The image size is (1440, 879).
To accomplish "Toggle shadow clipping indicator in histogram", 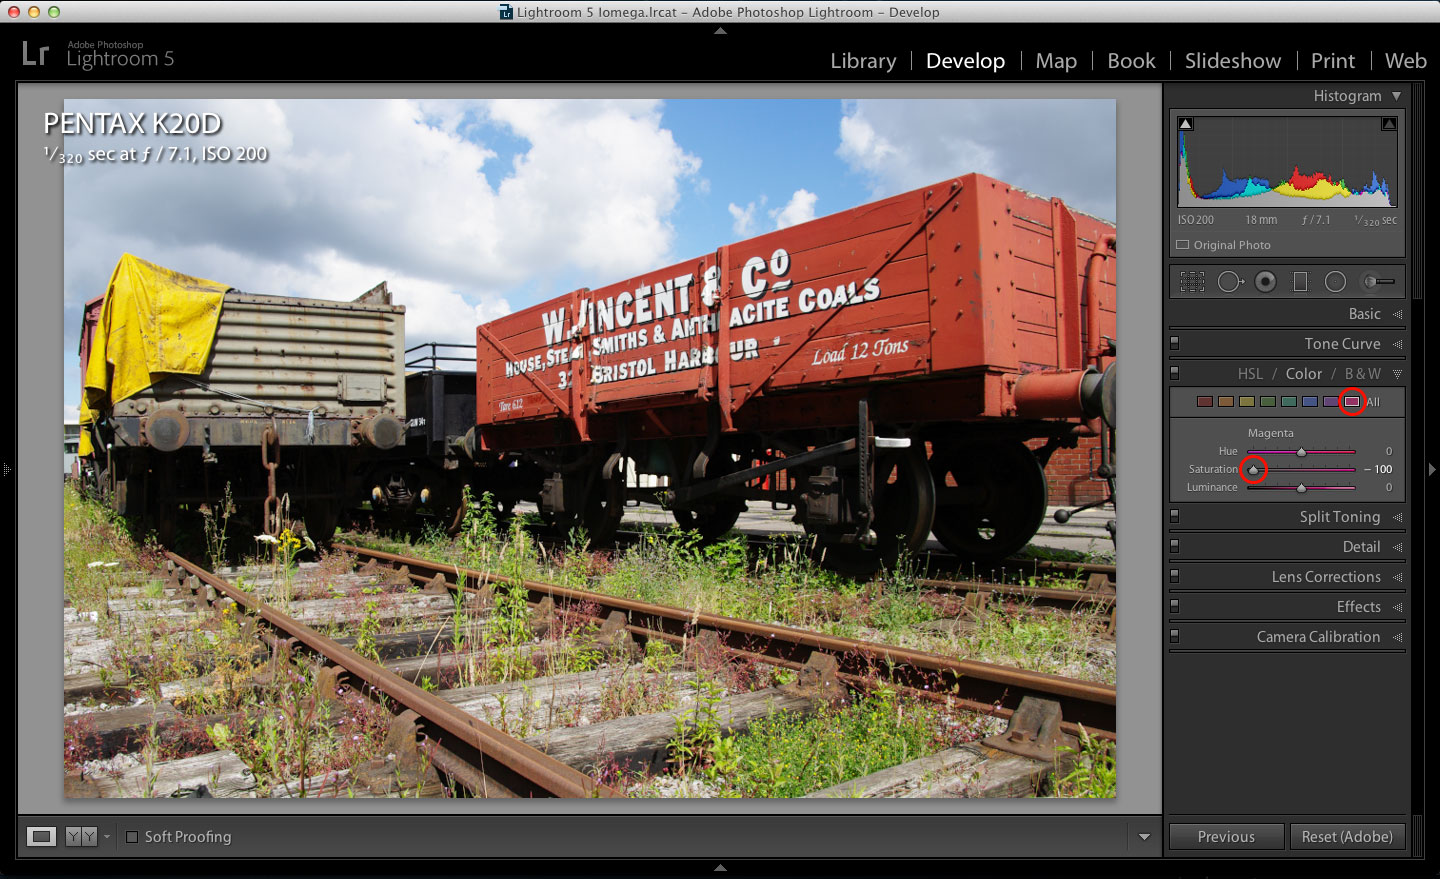I will click(x=1185, y=124).
